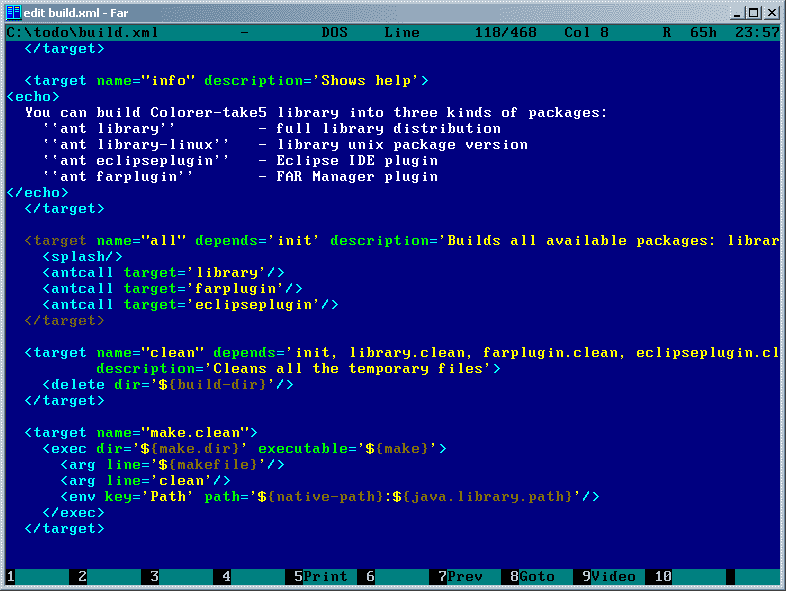
Task: Click the 9Video function key label
Action: coord(609,576)
